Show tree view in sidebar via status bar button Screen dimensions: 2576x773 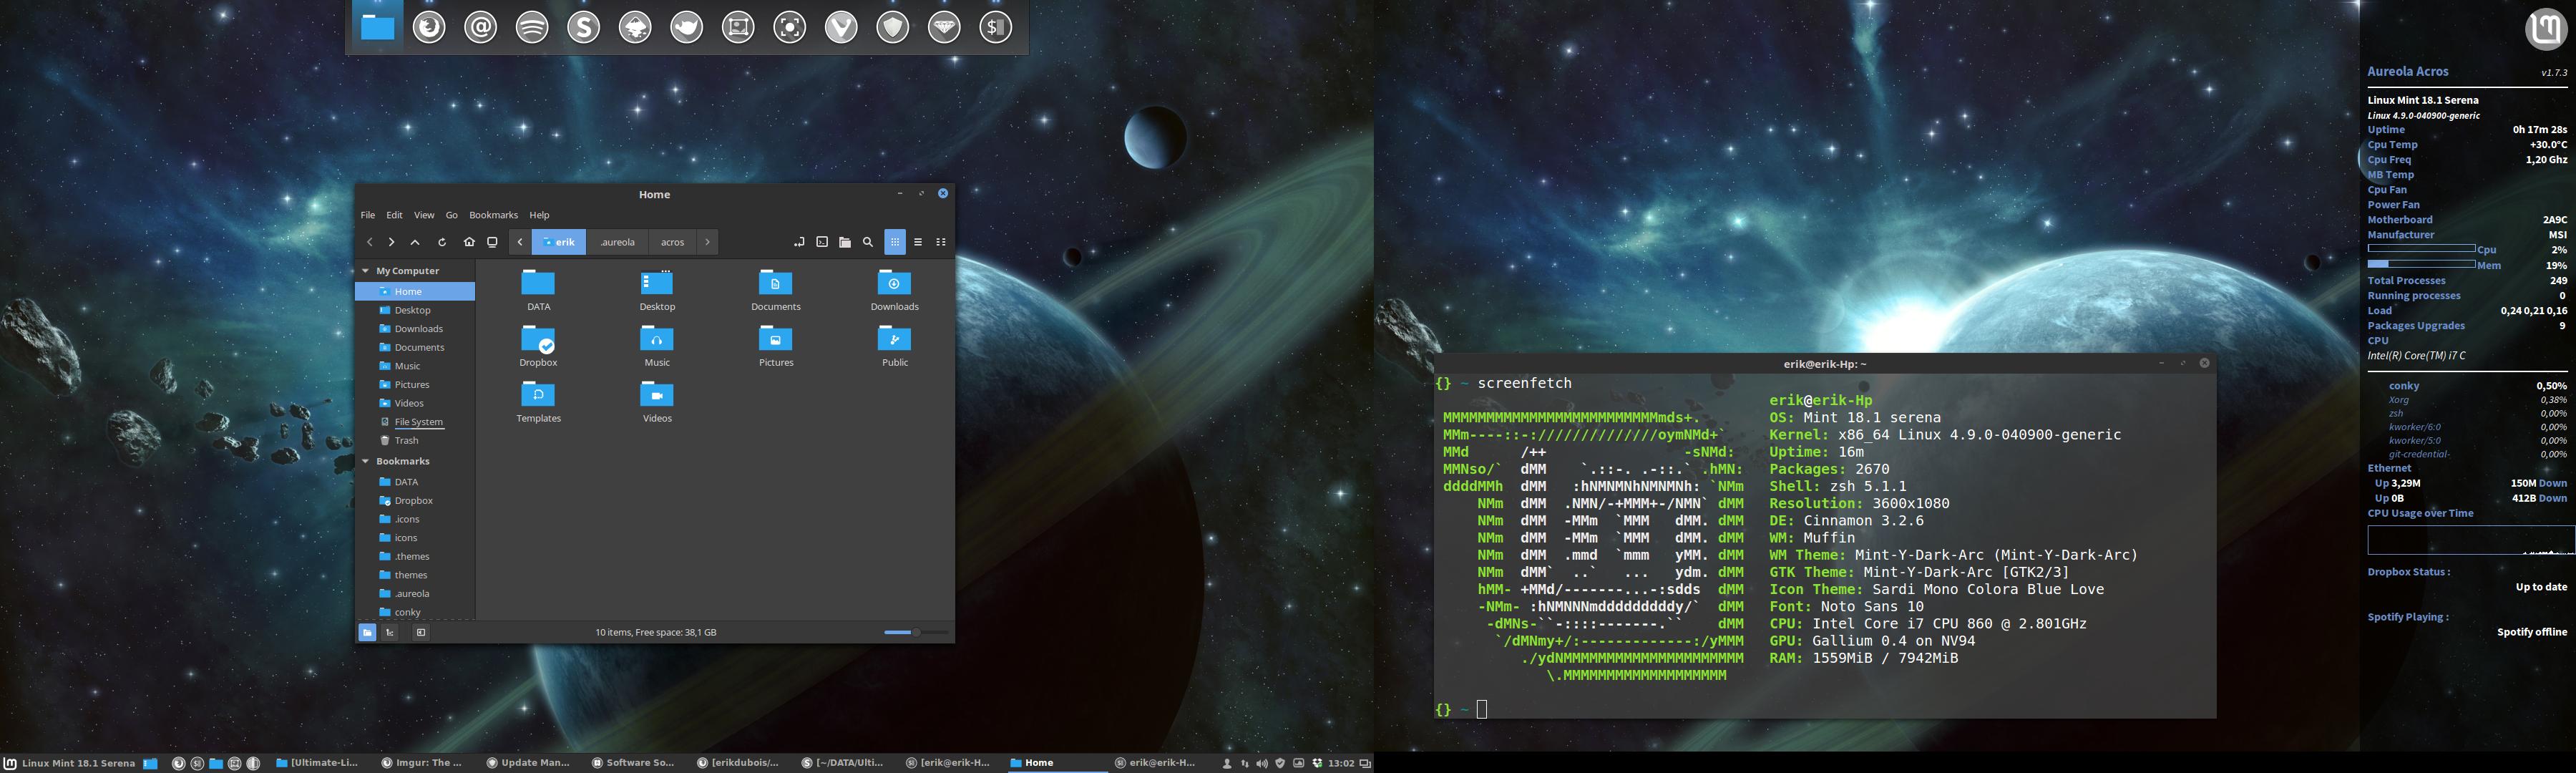click(x=390, y=632)
